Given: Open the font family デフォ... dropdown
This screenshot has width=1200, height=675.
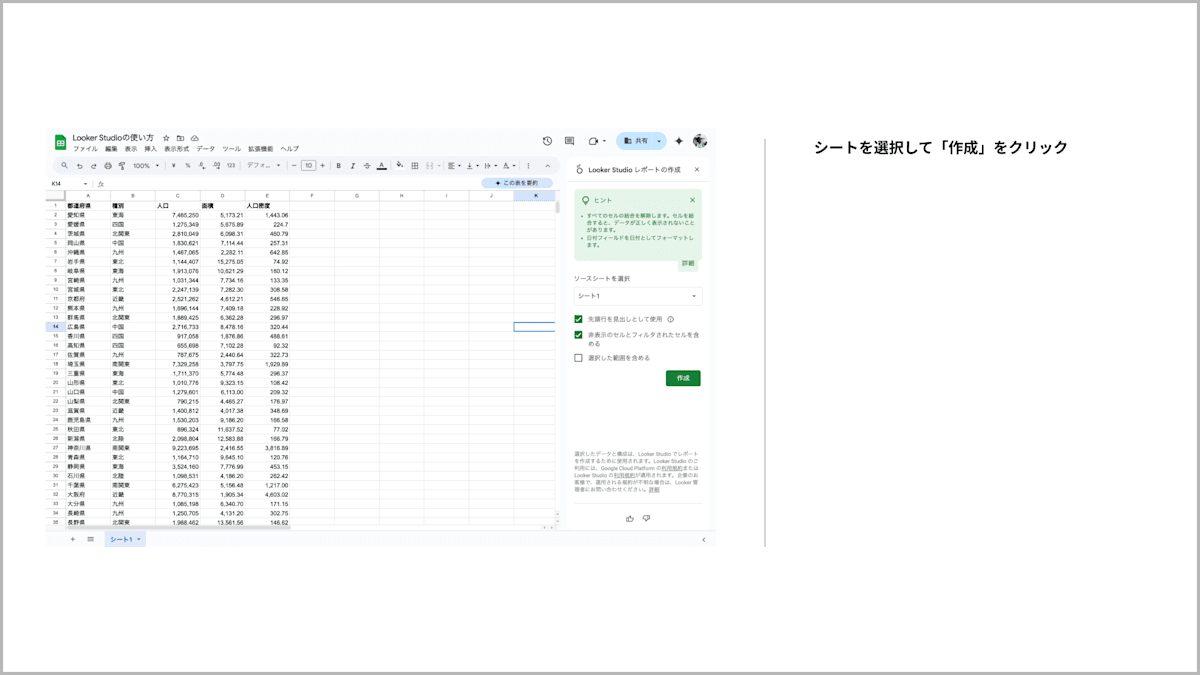Looking at the screenshot, I should (x=266, y=166).
